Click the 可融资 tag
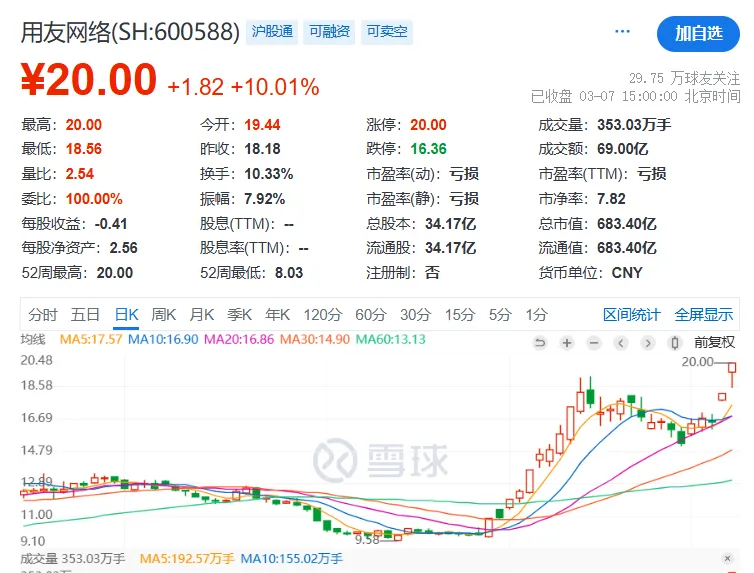This screenshot has width=754, height=573. [329, 32]
